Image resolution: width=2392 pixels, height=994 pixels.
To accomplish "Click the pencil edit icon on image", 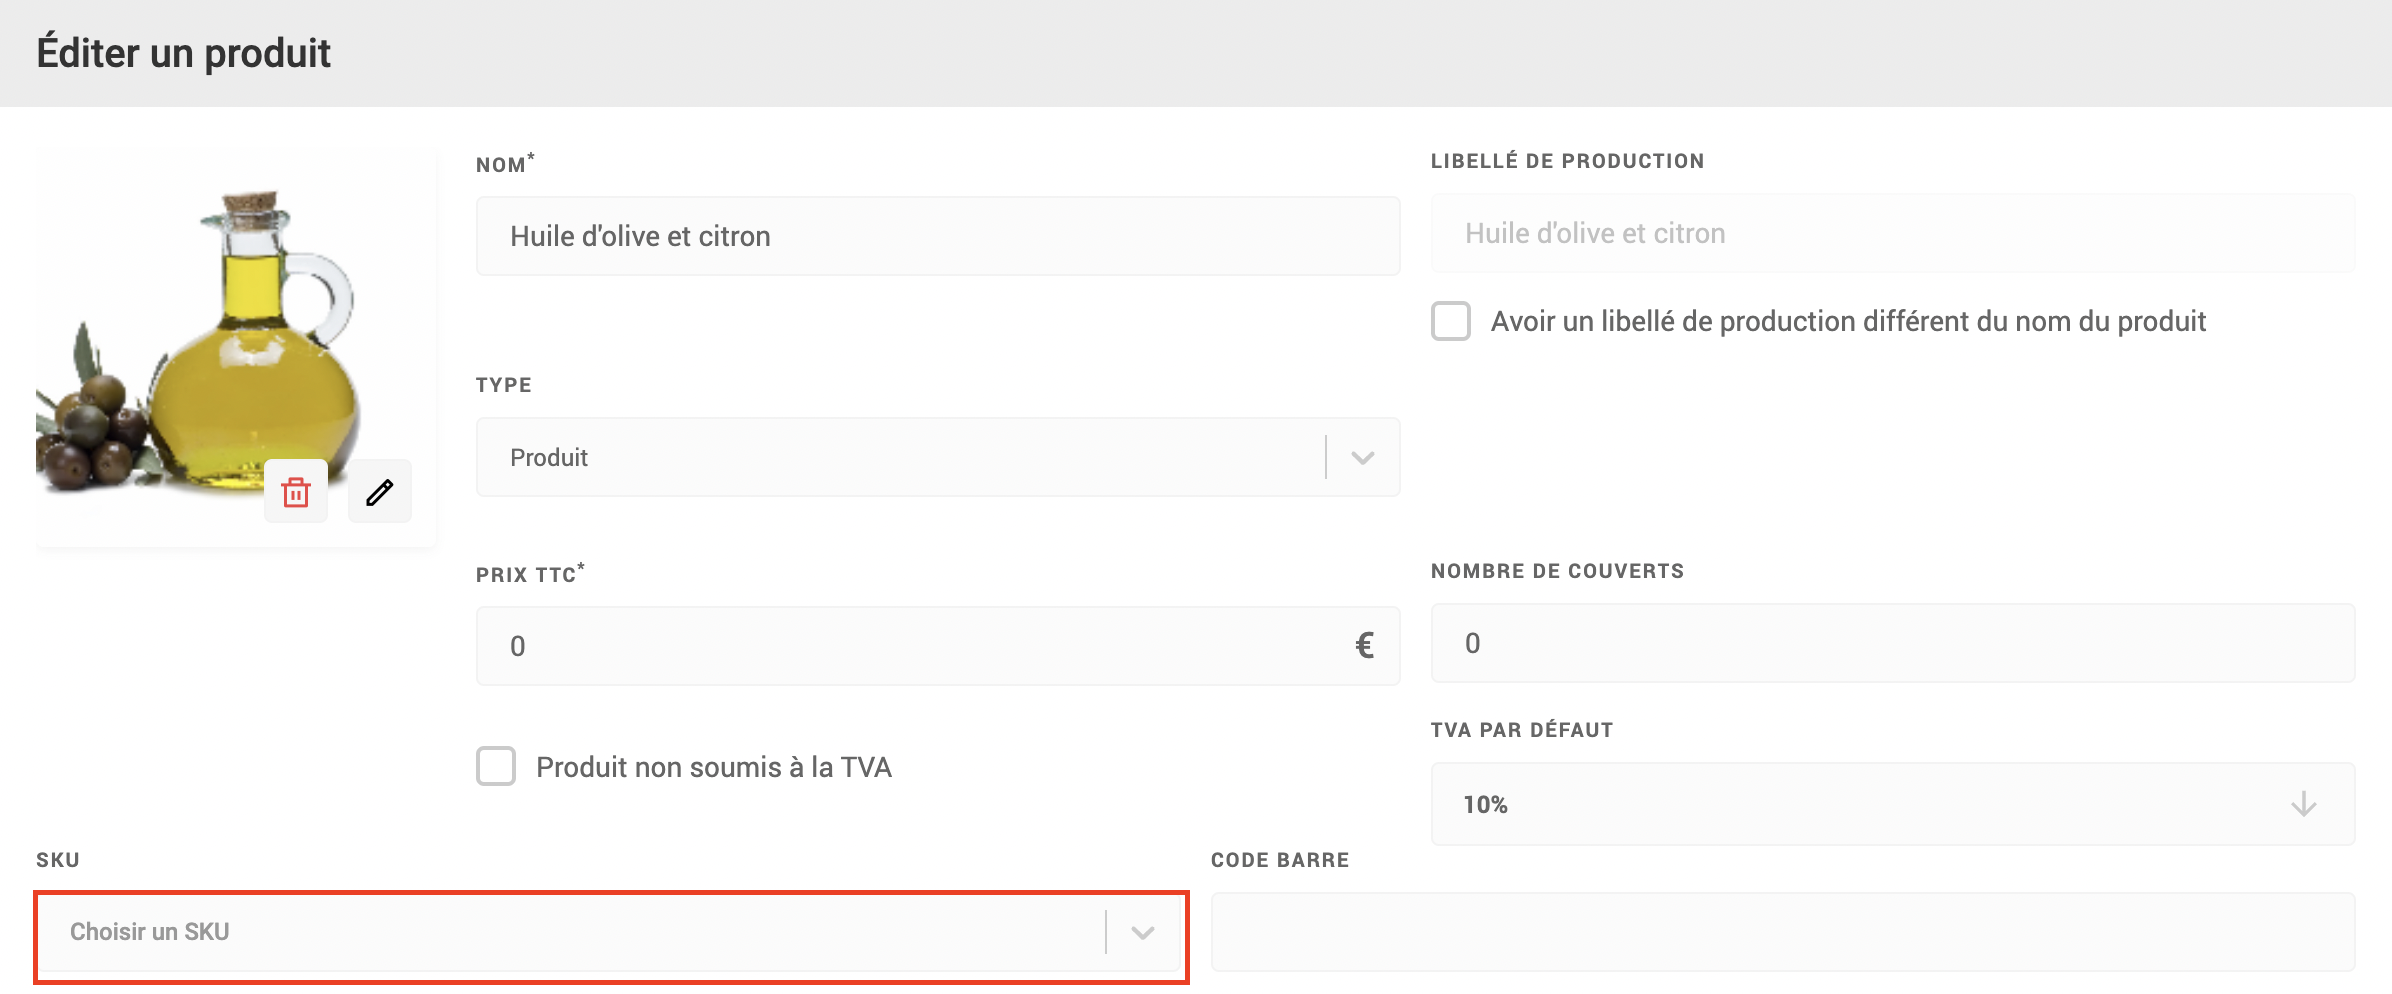I will point(380,492).
